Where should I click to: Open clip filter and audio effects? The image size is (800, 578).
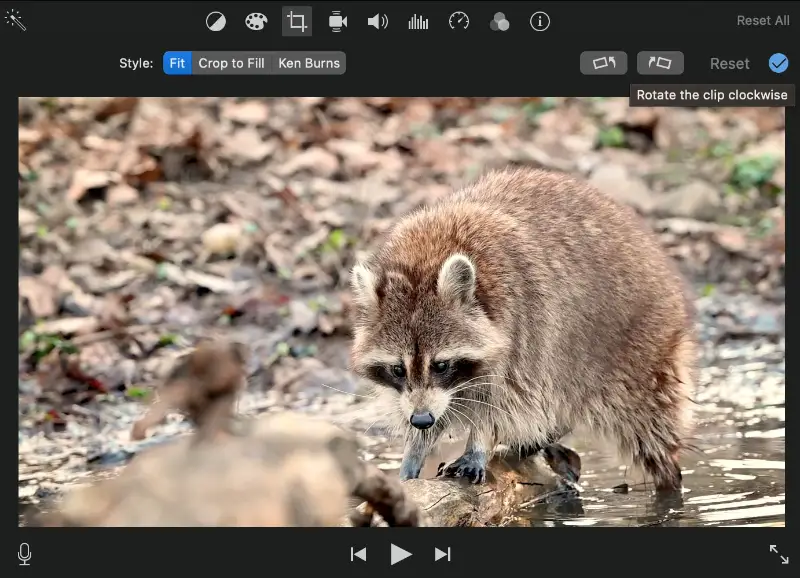499,21
